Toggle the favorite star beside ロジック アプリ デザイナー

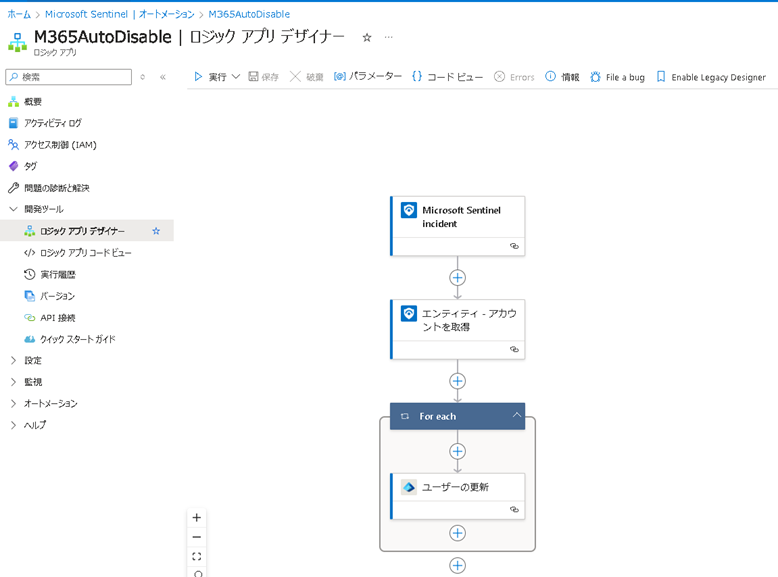tap(156, 231)
